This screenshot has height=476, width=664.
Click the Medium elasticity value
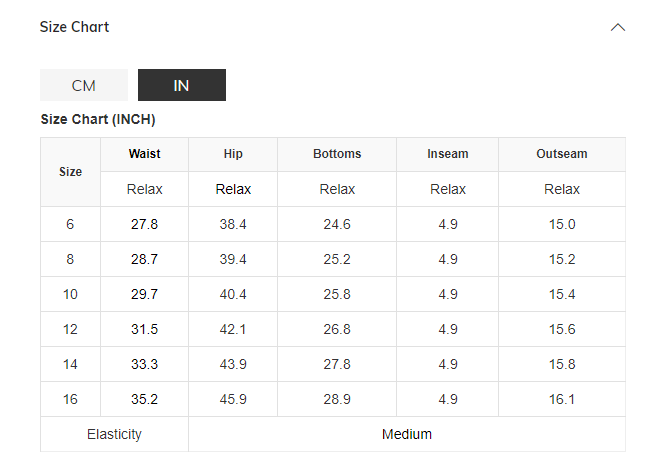pyautogui.click(x=407, y=434)
